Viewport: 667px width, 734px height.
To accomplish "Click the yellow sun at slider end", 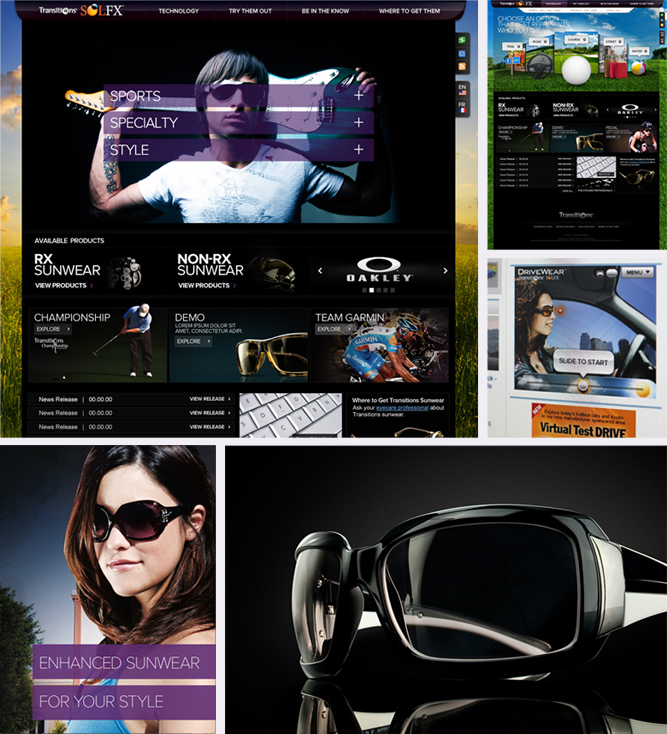I will tap(643, 389).
